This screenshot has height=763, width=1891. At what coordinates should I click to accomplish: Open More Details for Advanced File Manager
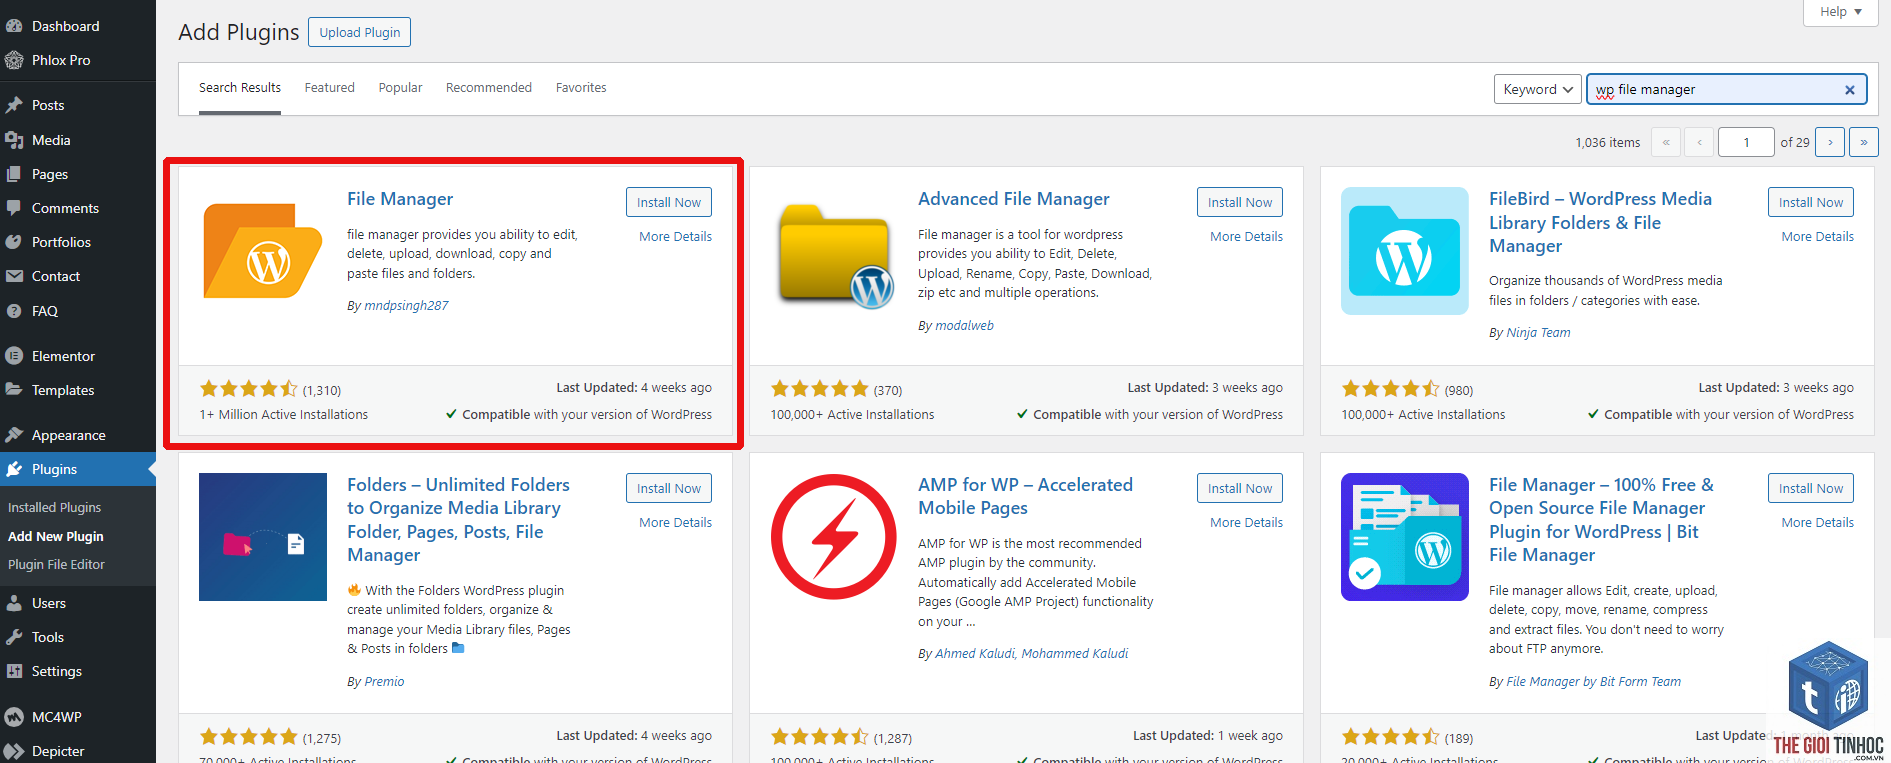coord(1247,237)
